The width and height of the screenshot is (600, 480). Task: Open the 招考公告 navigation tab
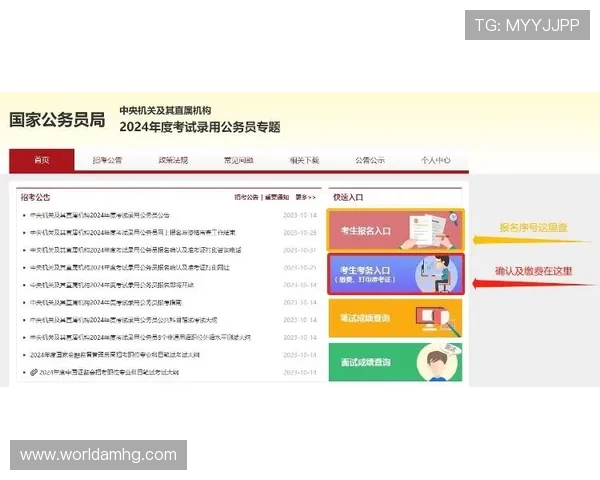pos(107,160)
